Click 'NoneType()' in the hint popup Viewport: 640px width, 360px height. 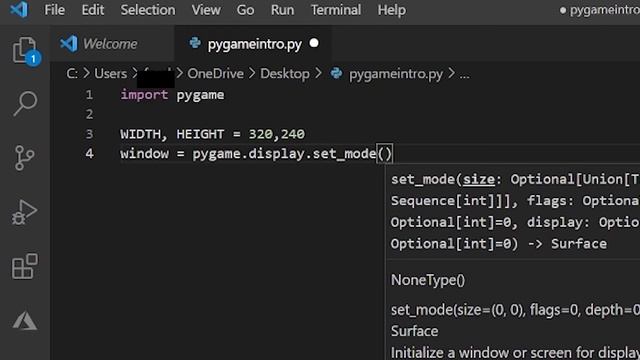[427, 280]
